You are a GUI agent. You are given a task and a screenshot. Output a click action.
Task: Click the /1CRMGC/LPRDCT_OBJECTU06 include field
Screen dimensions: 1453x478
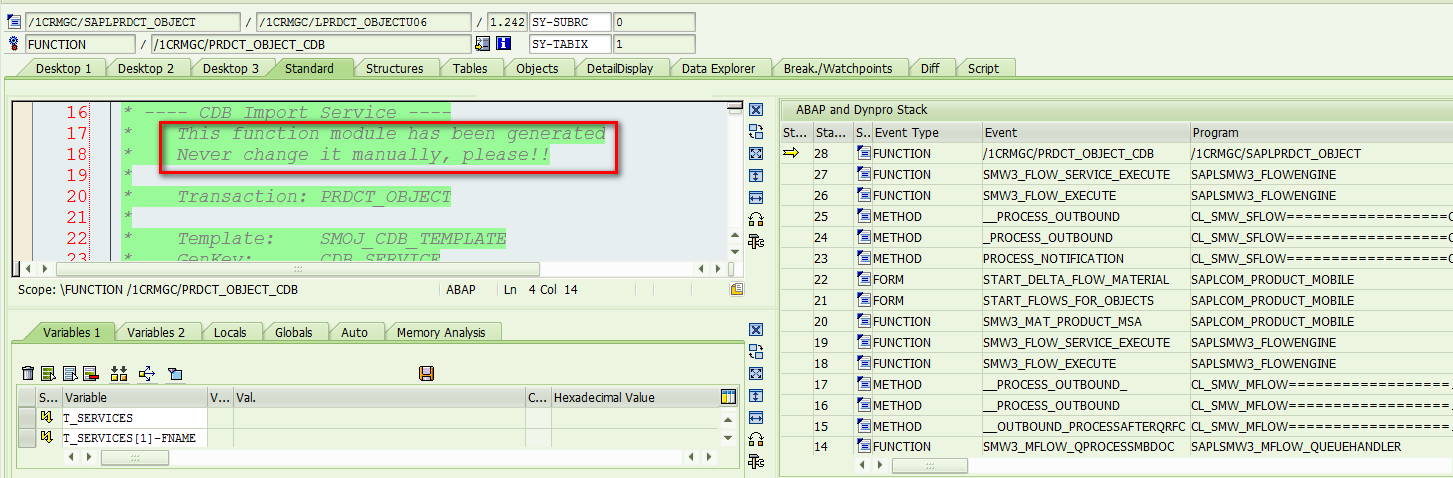[x=364, y=21]
